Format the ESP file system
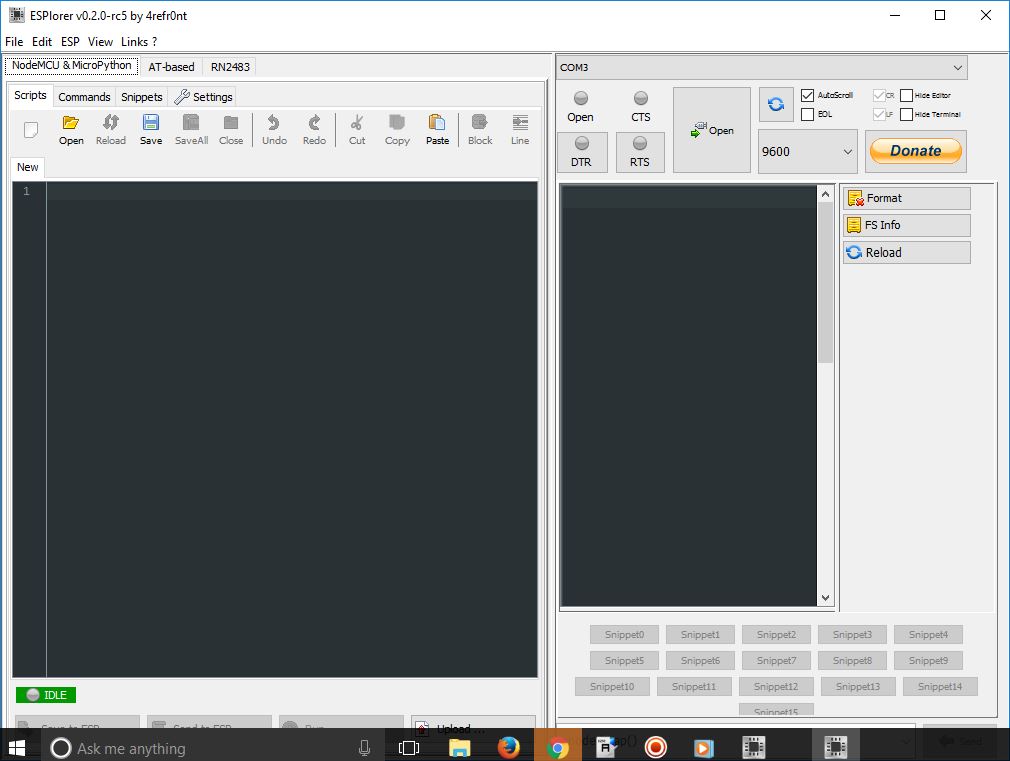Screen dimensions: 1010x761 pos(906,198)
